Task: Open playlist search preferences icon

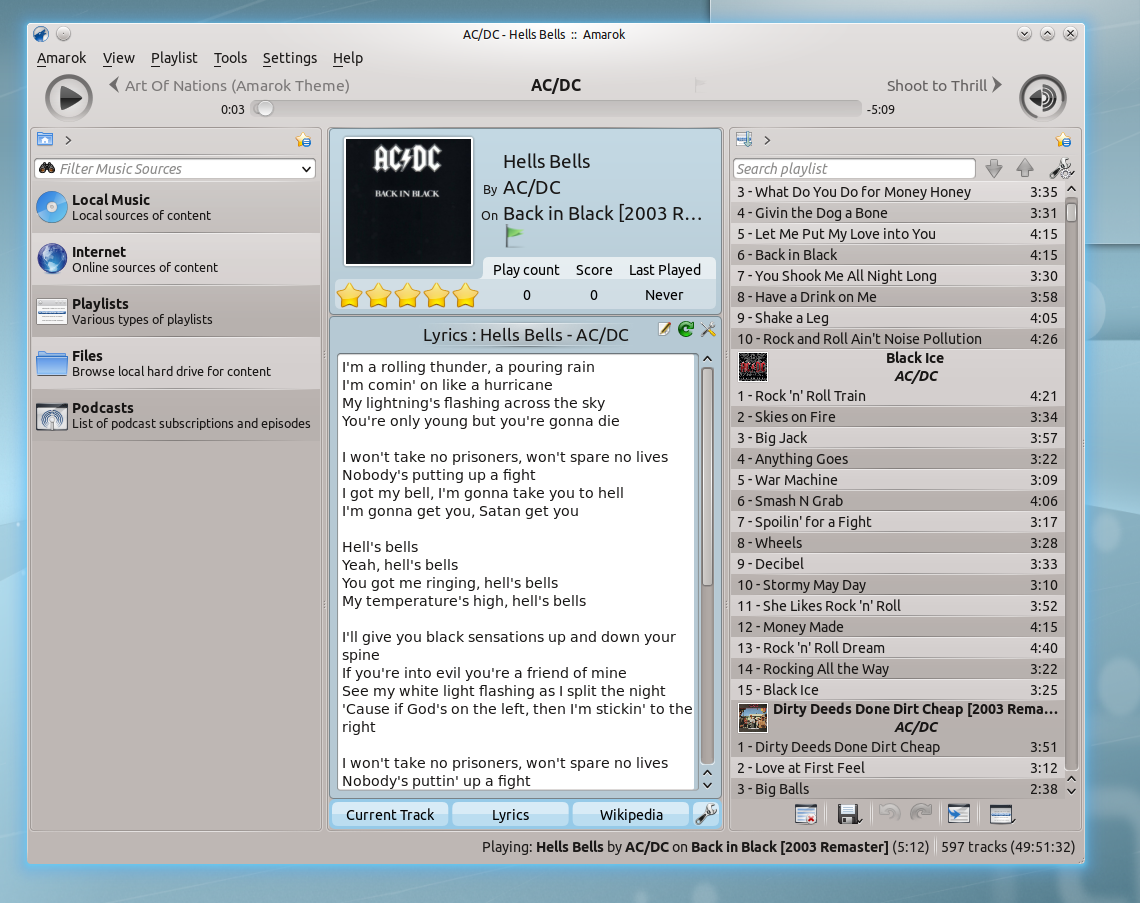Action: pyautogui.click(x=1061, y=168)
